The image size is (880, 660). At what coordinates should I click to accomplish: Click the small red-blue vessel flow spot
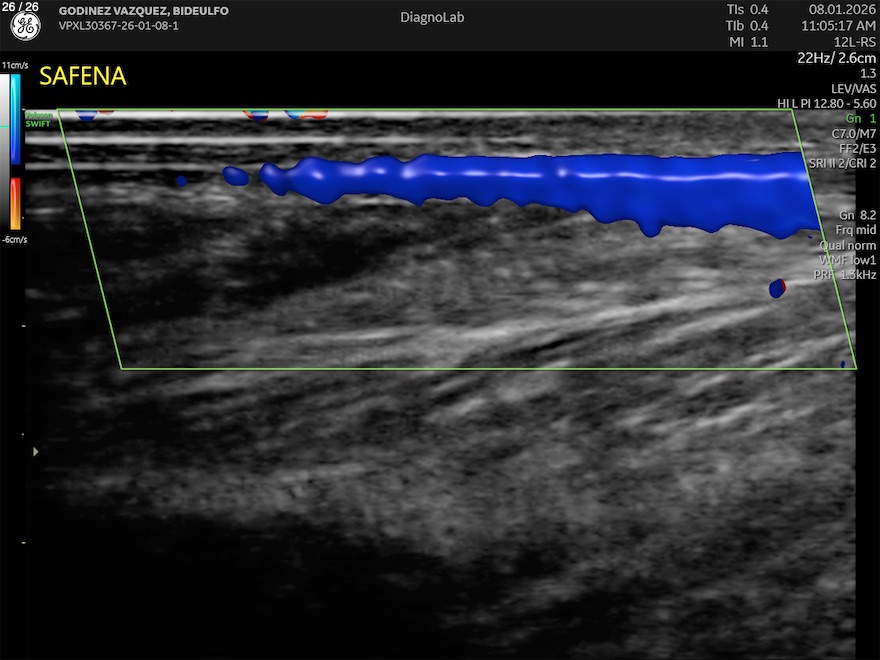[777, 288]
